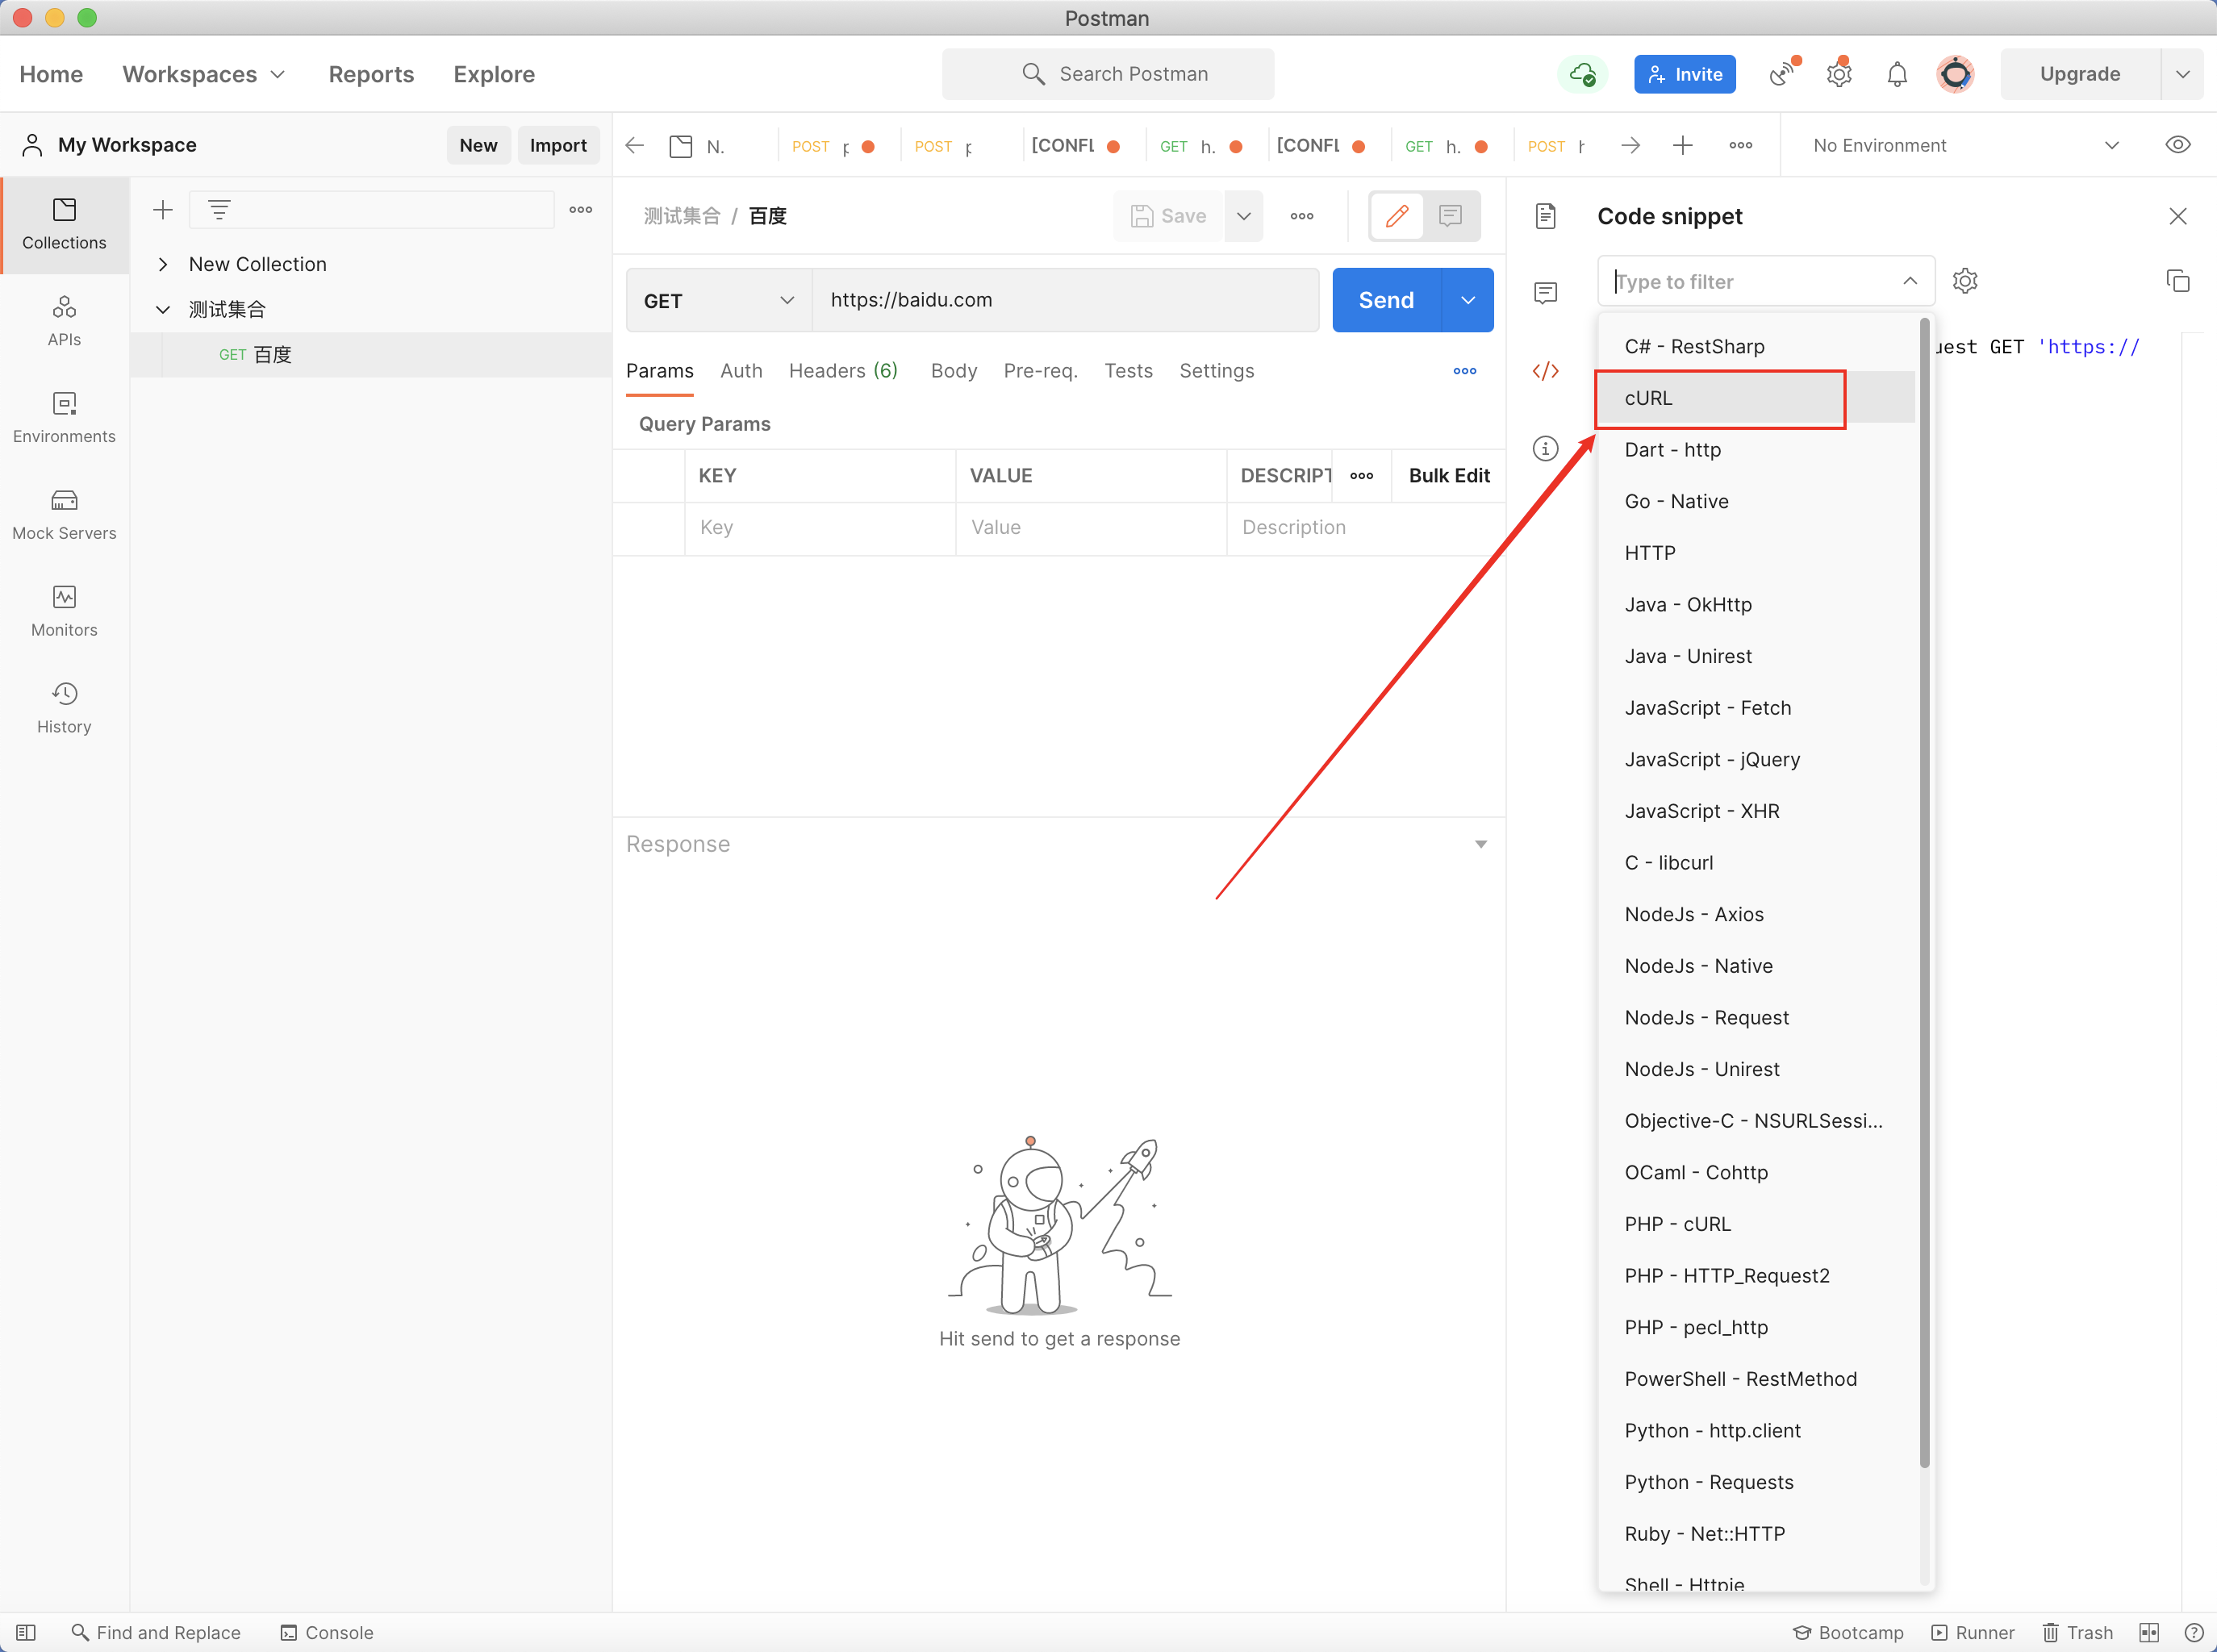Toggle the sidebar from the status bar

click(x=26, y=1632)
